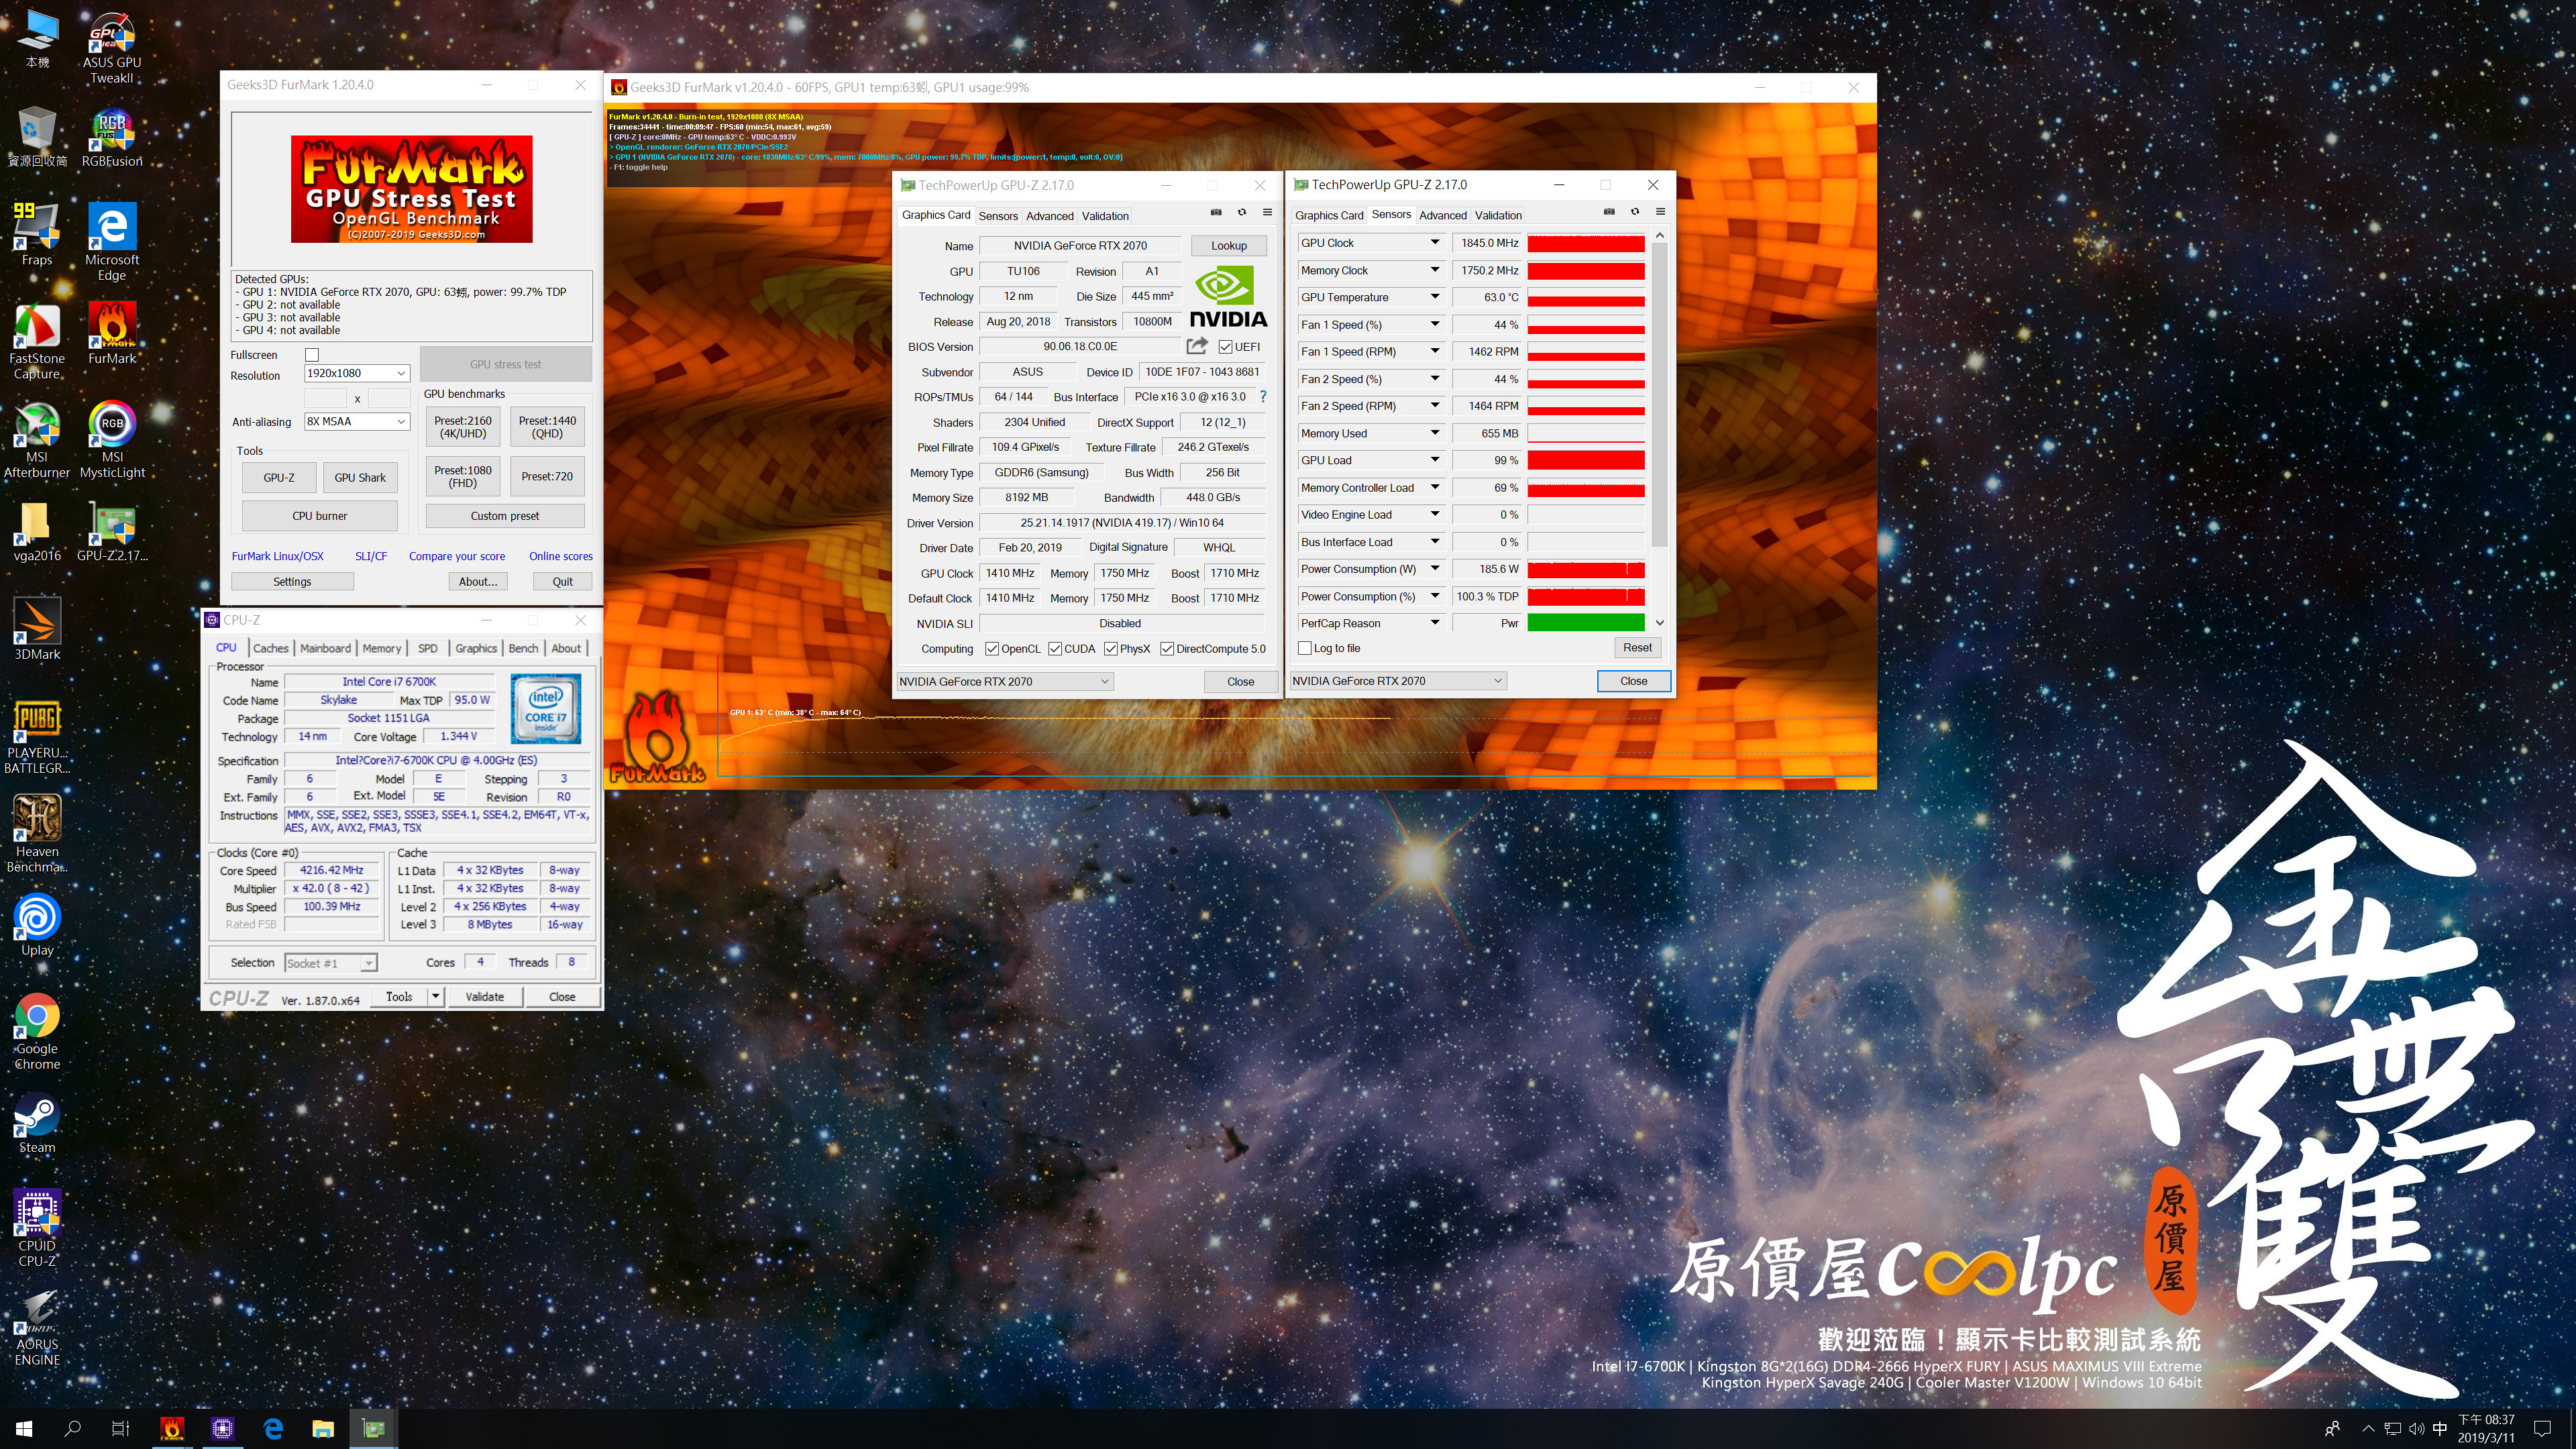Click custom resolution width input field
The width and height of the screenshot is (2576, 1449).
[x=325, y=398]
